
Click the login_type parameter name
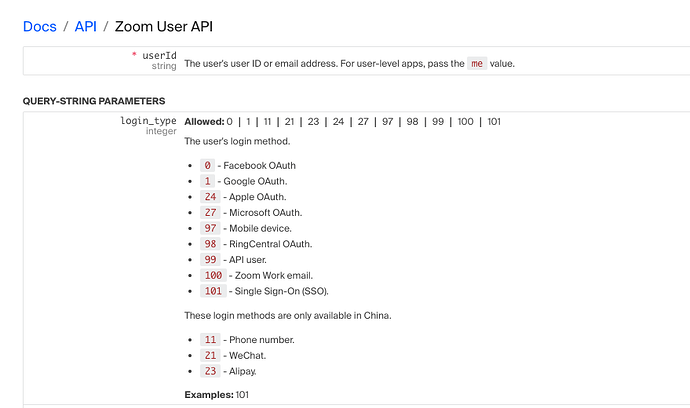pos(148,121)
